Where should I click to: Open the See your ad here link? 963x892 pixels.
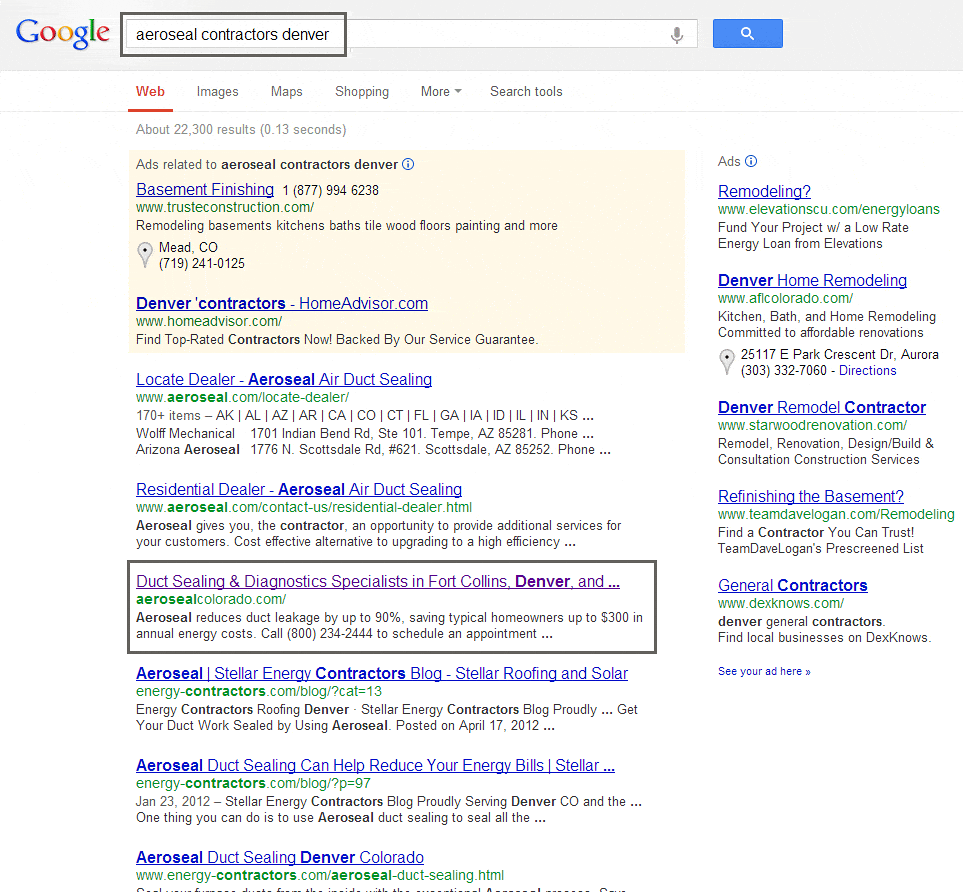[763, 671]
